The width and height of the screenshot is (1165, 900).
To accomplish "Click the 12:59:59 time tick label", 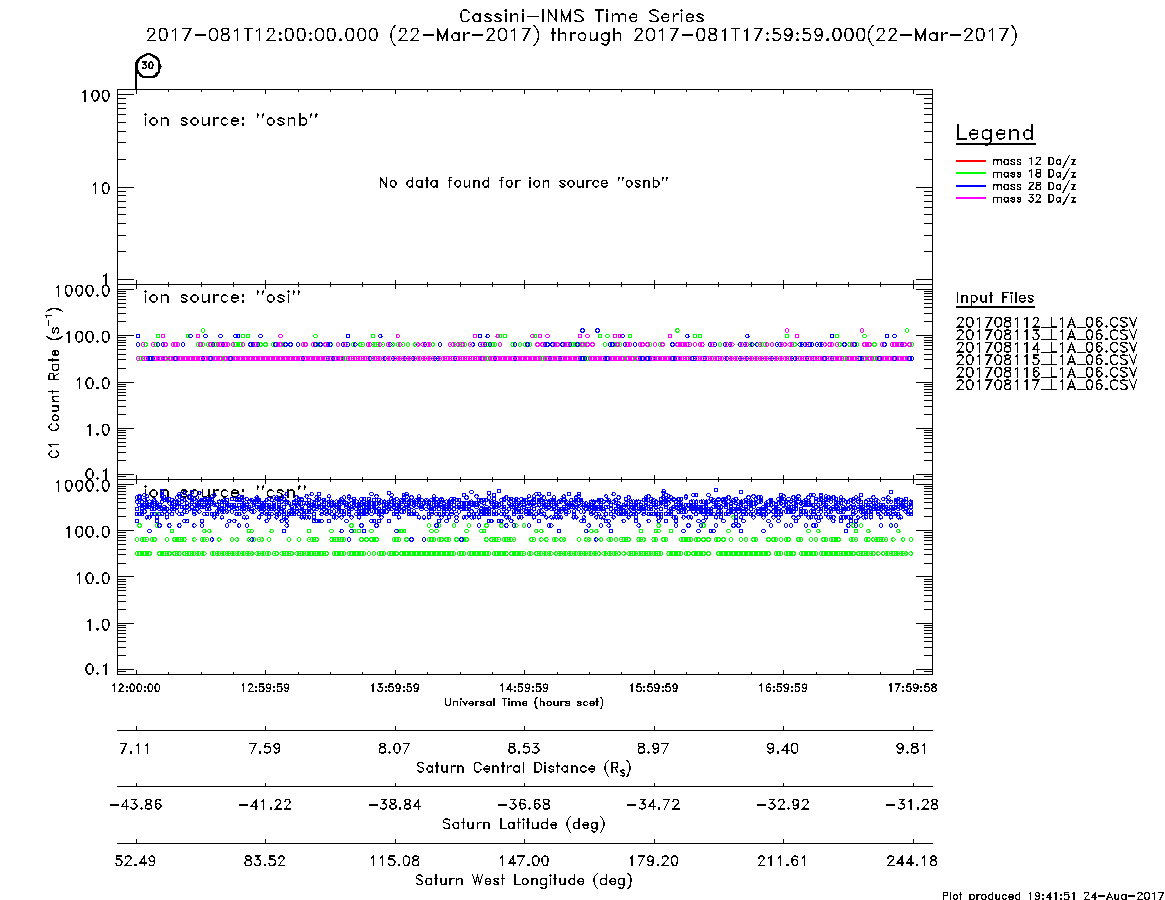I will (x=265, y=688).
